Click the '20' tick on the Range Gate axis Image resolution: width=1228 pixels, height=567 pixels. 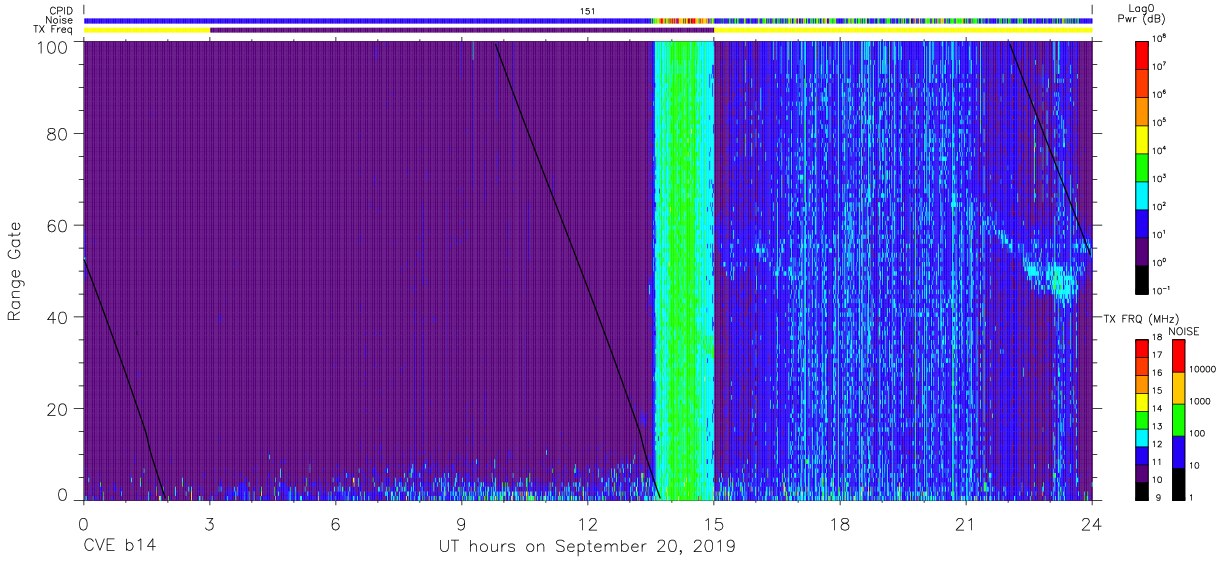click(x=57, y=408)
